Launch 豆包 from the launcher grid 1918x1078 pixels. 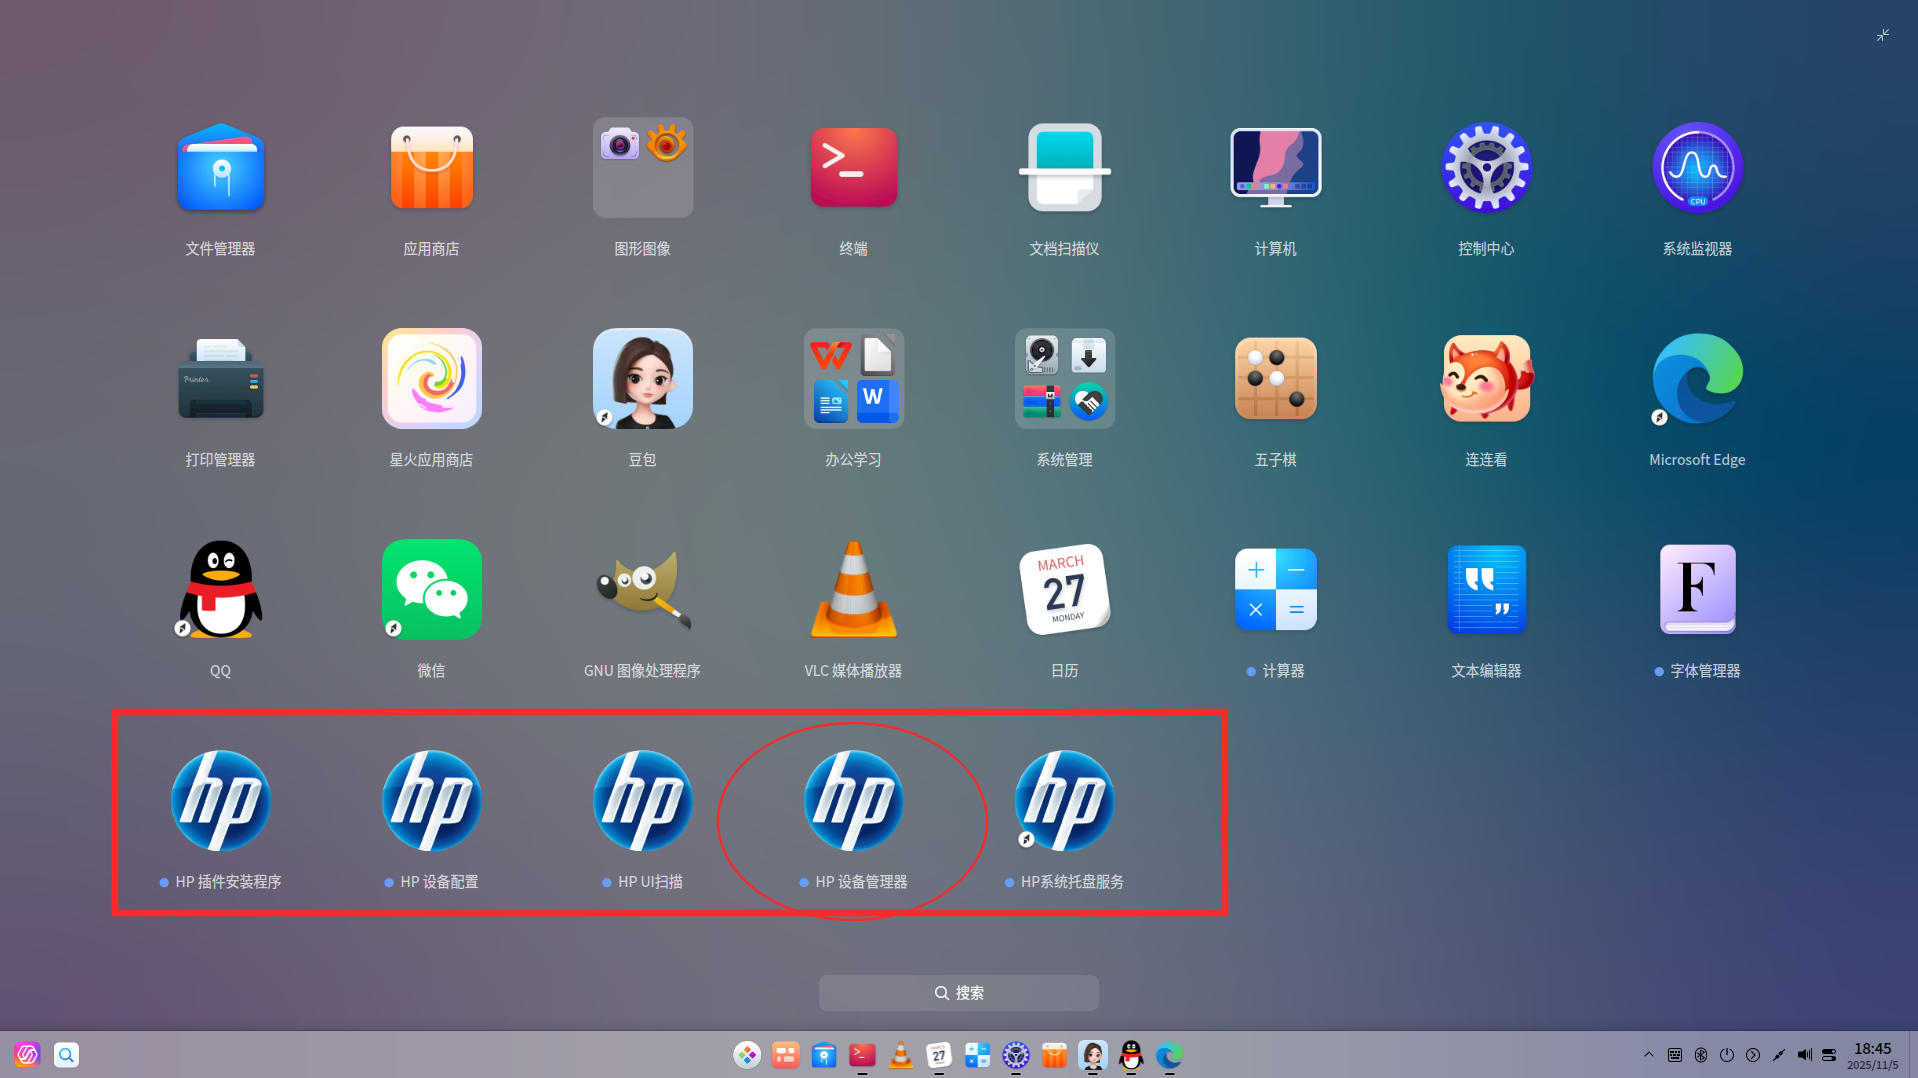point(642,379)
